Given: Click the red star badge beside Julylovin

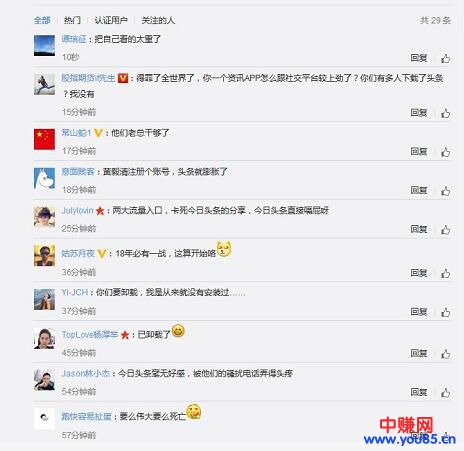Looking at the screenshot, I should point(100,211).
